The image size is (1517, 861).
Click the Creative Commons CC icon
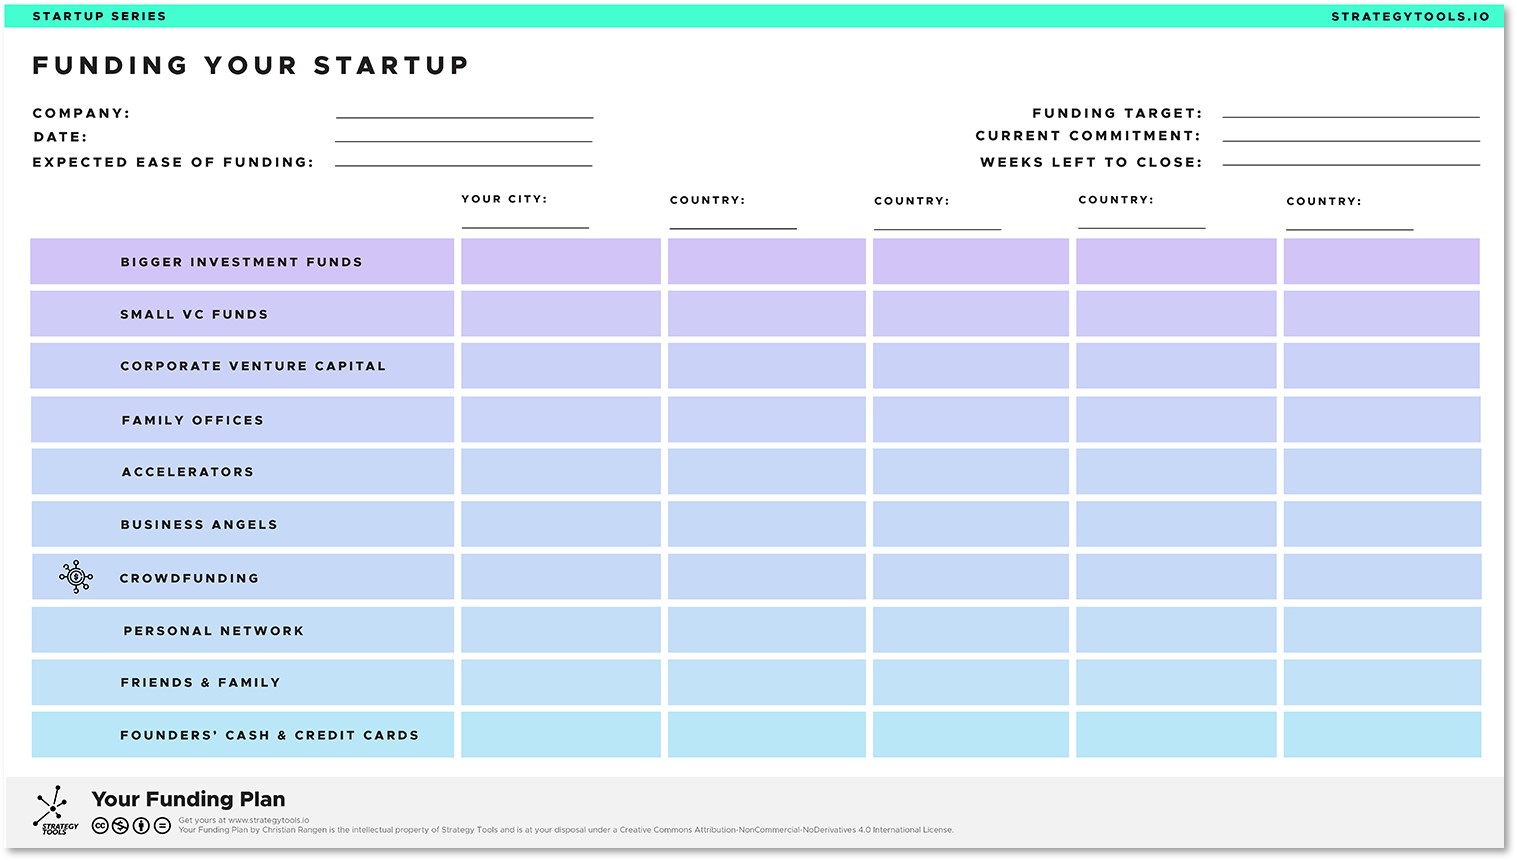(100, 826)
